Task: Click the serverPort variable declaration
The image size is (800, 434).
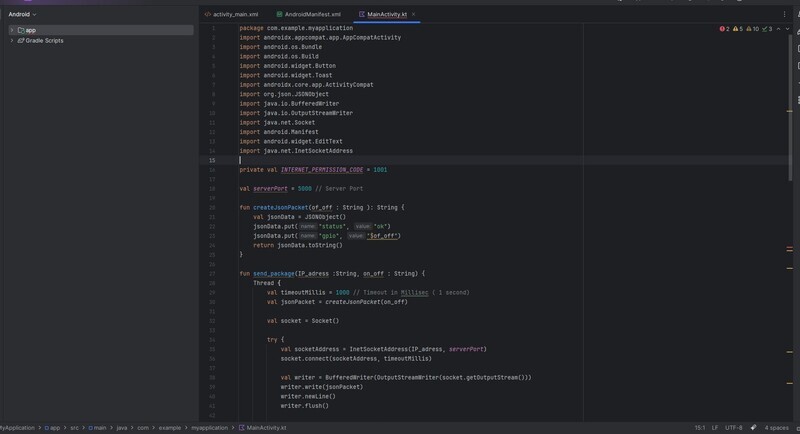Action: (270, 189)
